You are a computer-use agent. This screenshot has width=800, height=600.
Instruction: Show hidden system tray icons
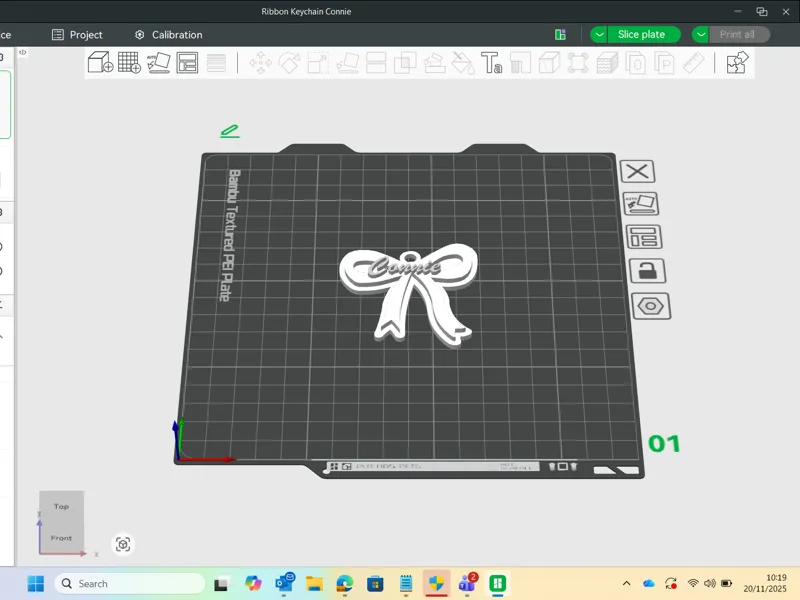click(x=627, y=584)
